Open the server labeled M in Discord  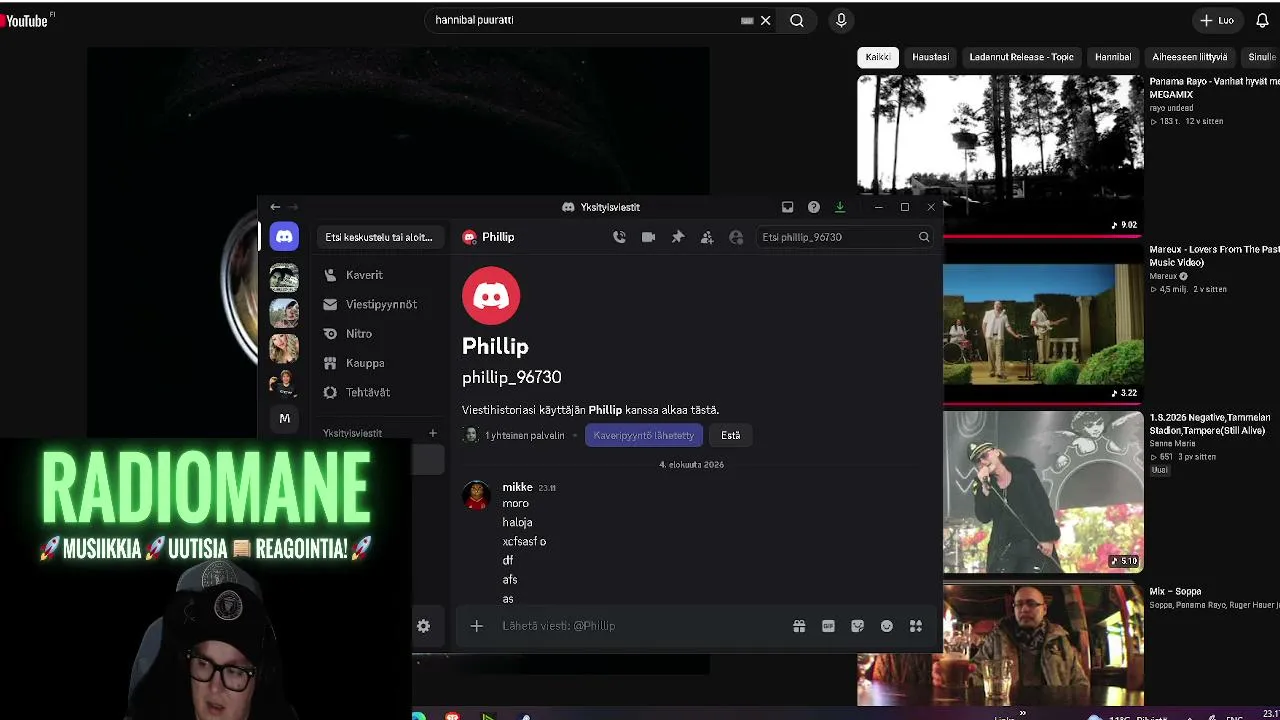[284, 418]
